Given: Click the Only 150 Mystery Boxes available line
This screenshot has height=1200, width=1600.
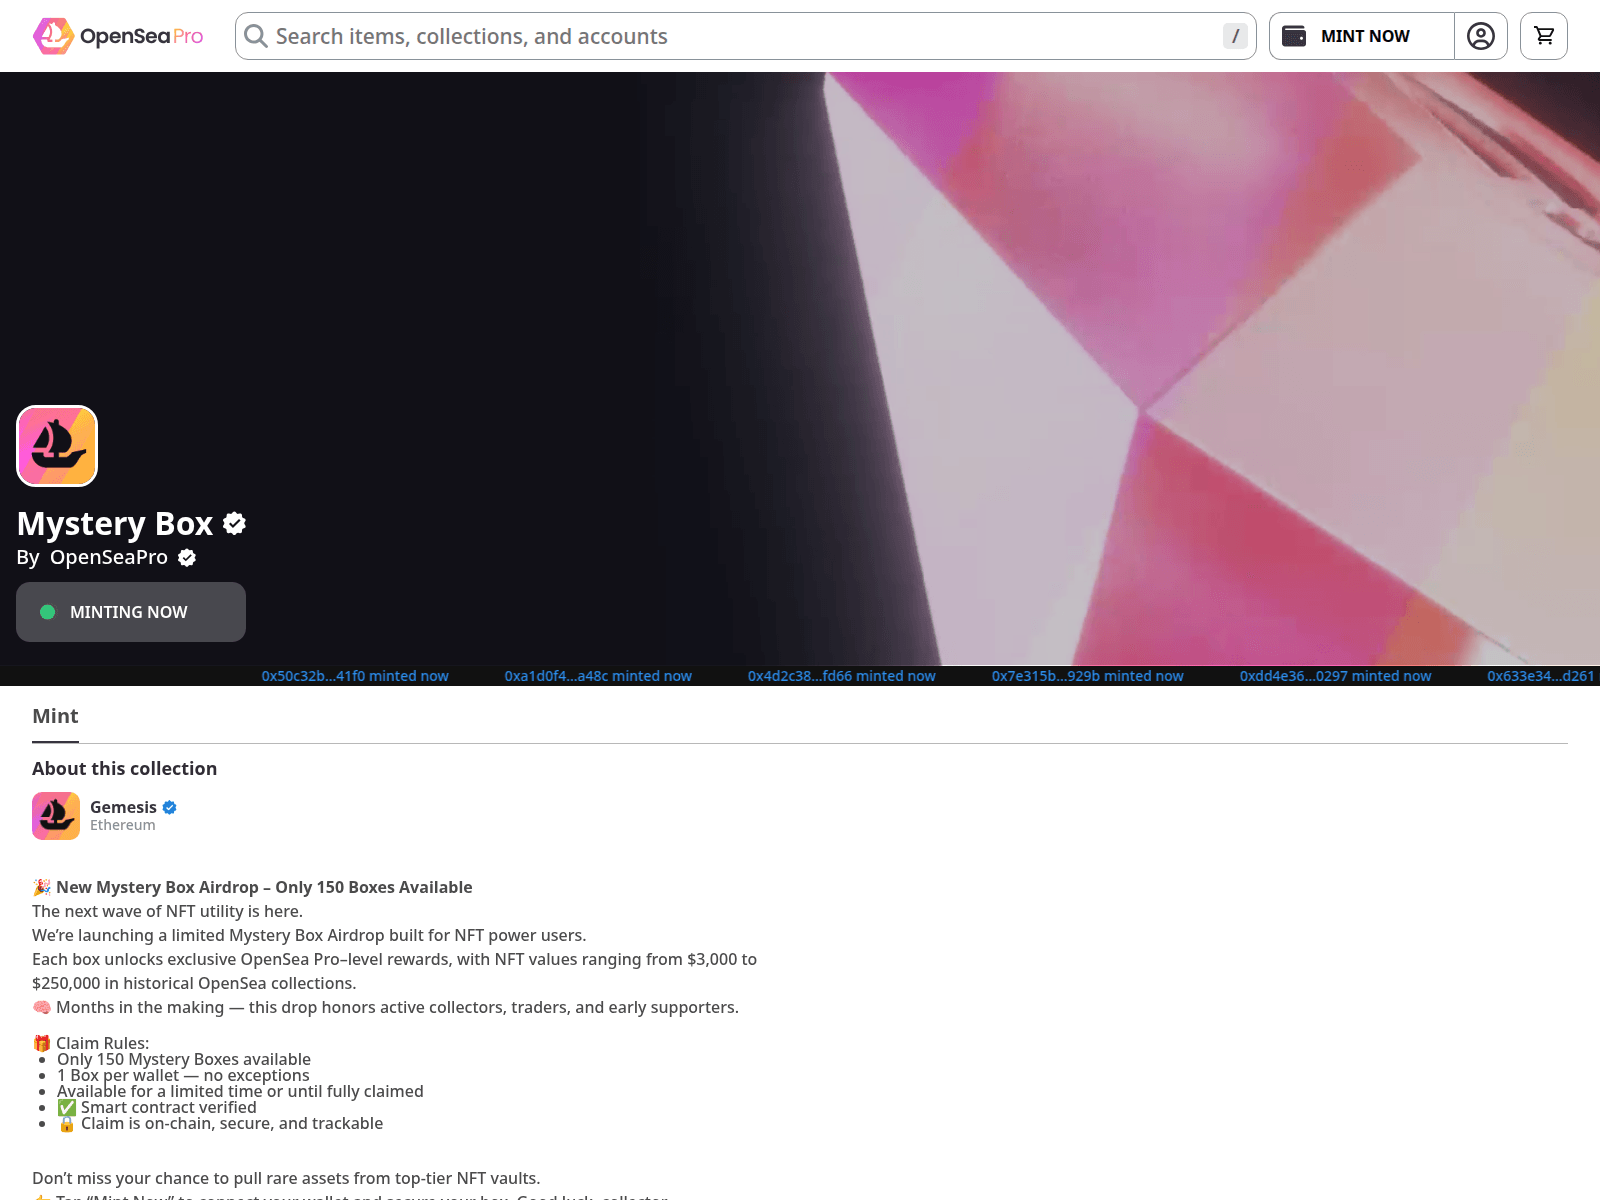Looking at the screenshot, I should pos(184,1059).
